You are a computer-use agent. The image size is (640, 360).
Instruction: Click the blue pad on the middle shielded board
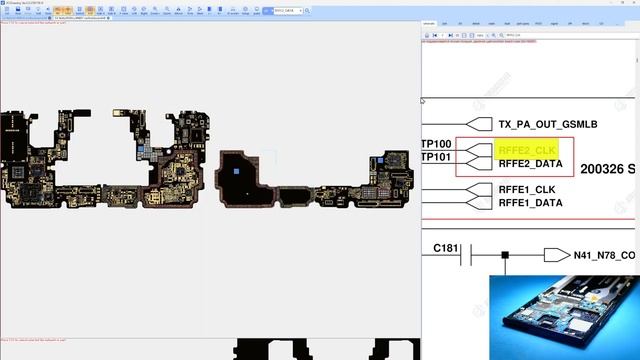(x=236, y=171)
